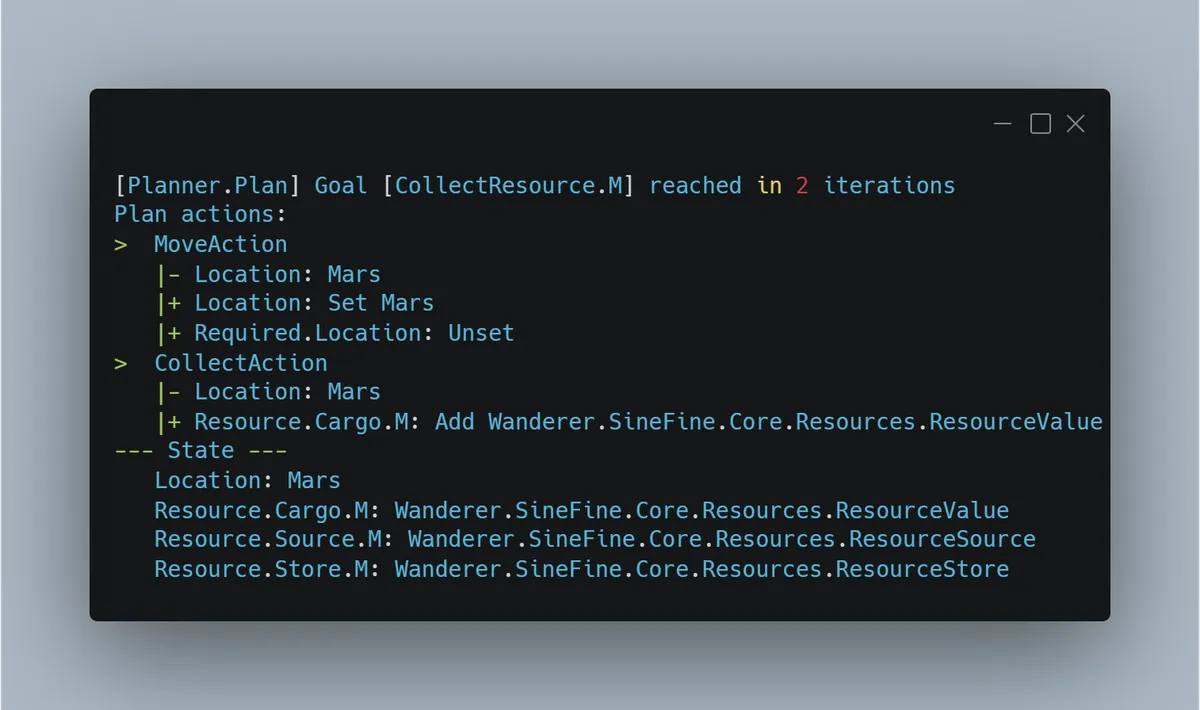Select the "Required.Location: Unset" effect line
The image size is (1200, 710).
354,333
